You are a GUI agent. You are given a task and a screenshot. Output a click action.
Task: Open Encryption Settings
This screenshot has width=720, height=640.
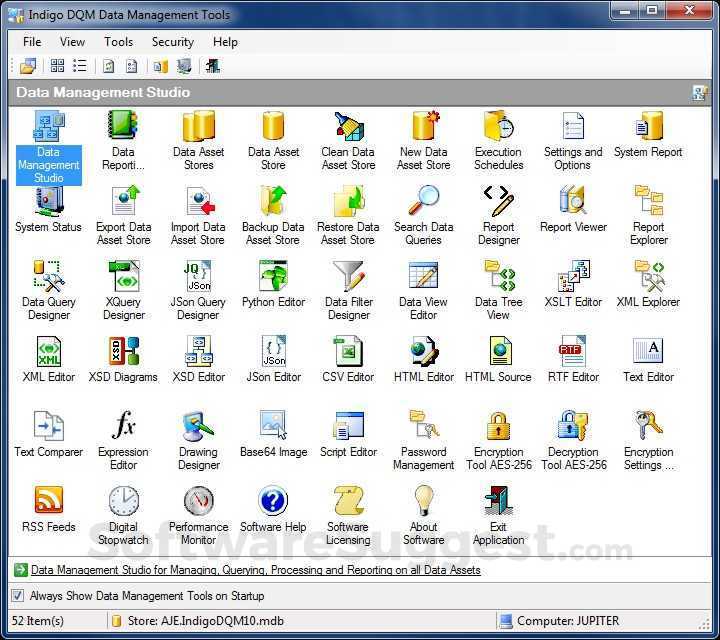(648, 440)
